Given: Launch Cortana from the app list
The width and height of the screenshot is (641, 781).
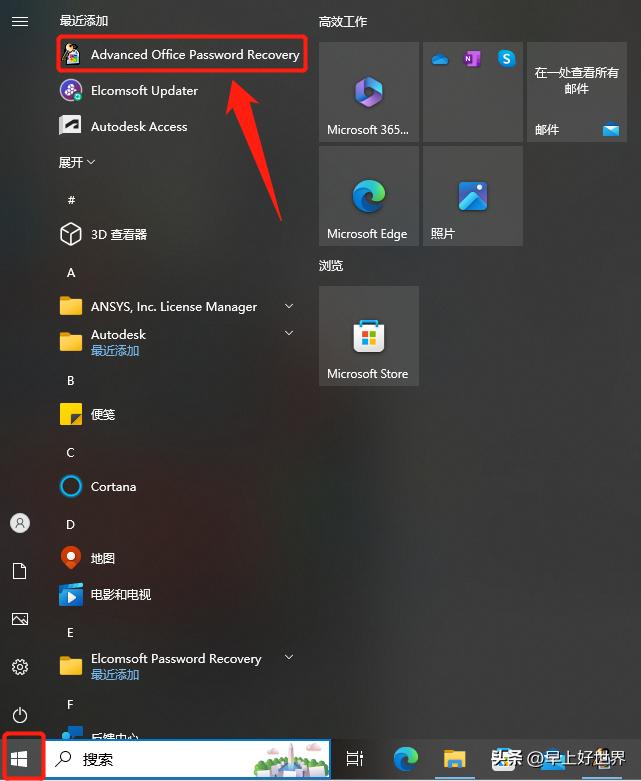Looking at the screenshot, I should 98,486.
